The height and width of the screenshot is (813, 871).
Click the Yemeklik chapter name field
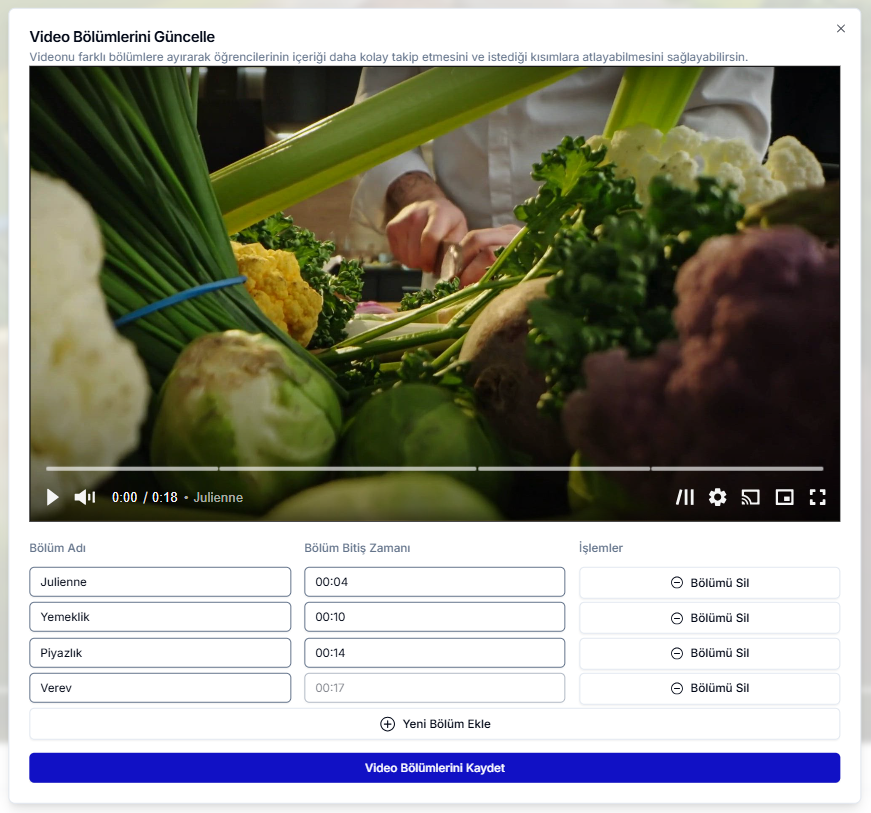click(x=160, y=617)
